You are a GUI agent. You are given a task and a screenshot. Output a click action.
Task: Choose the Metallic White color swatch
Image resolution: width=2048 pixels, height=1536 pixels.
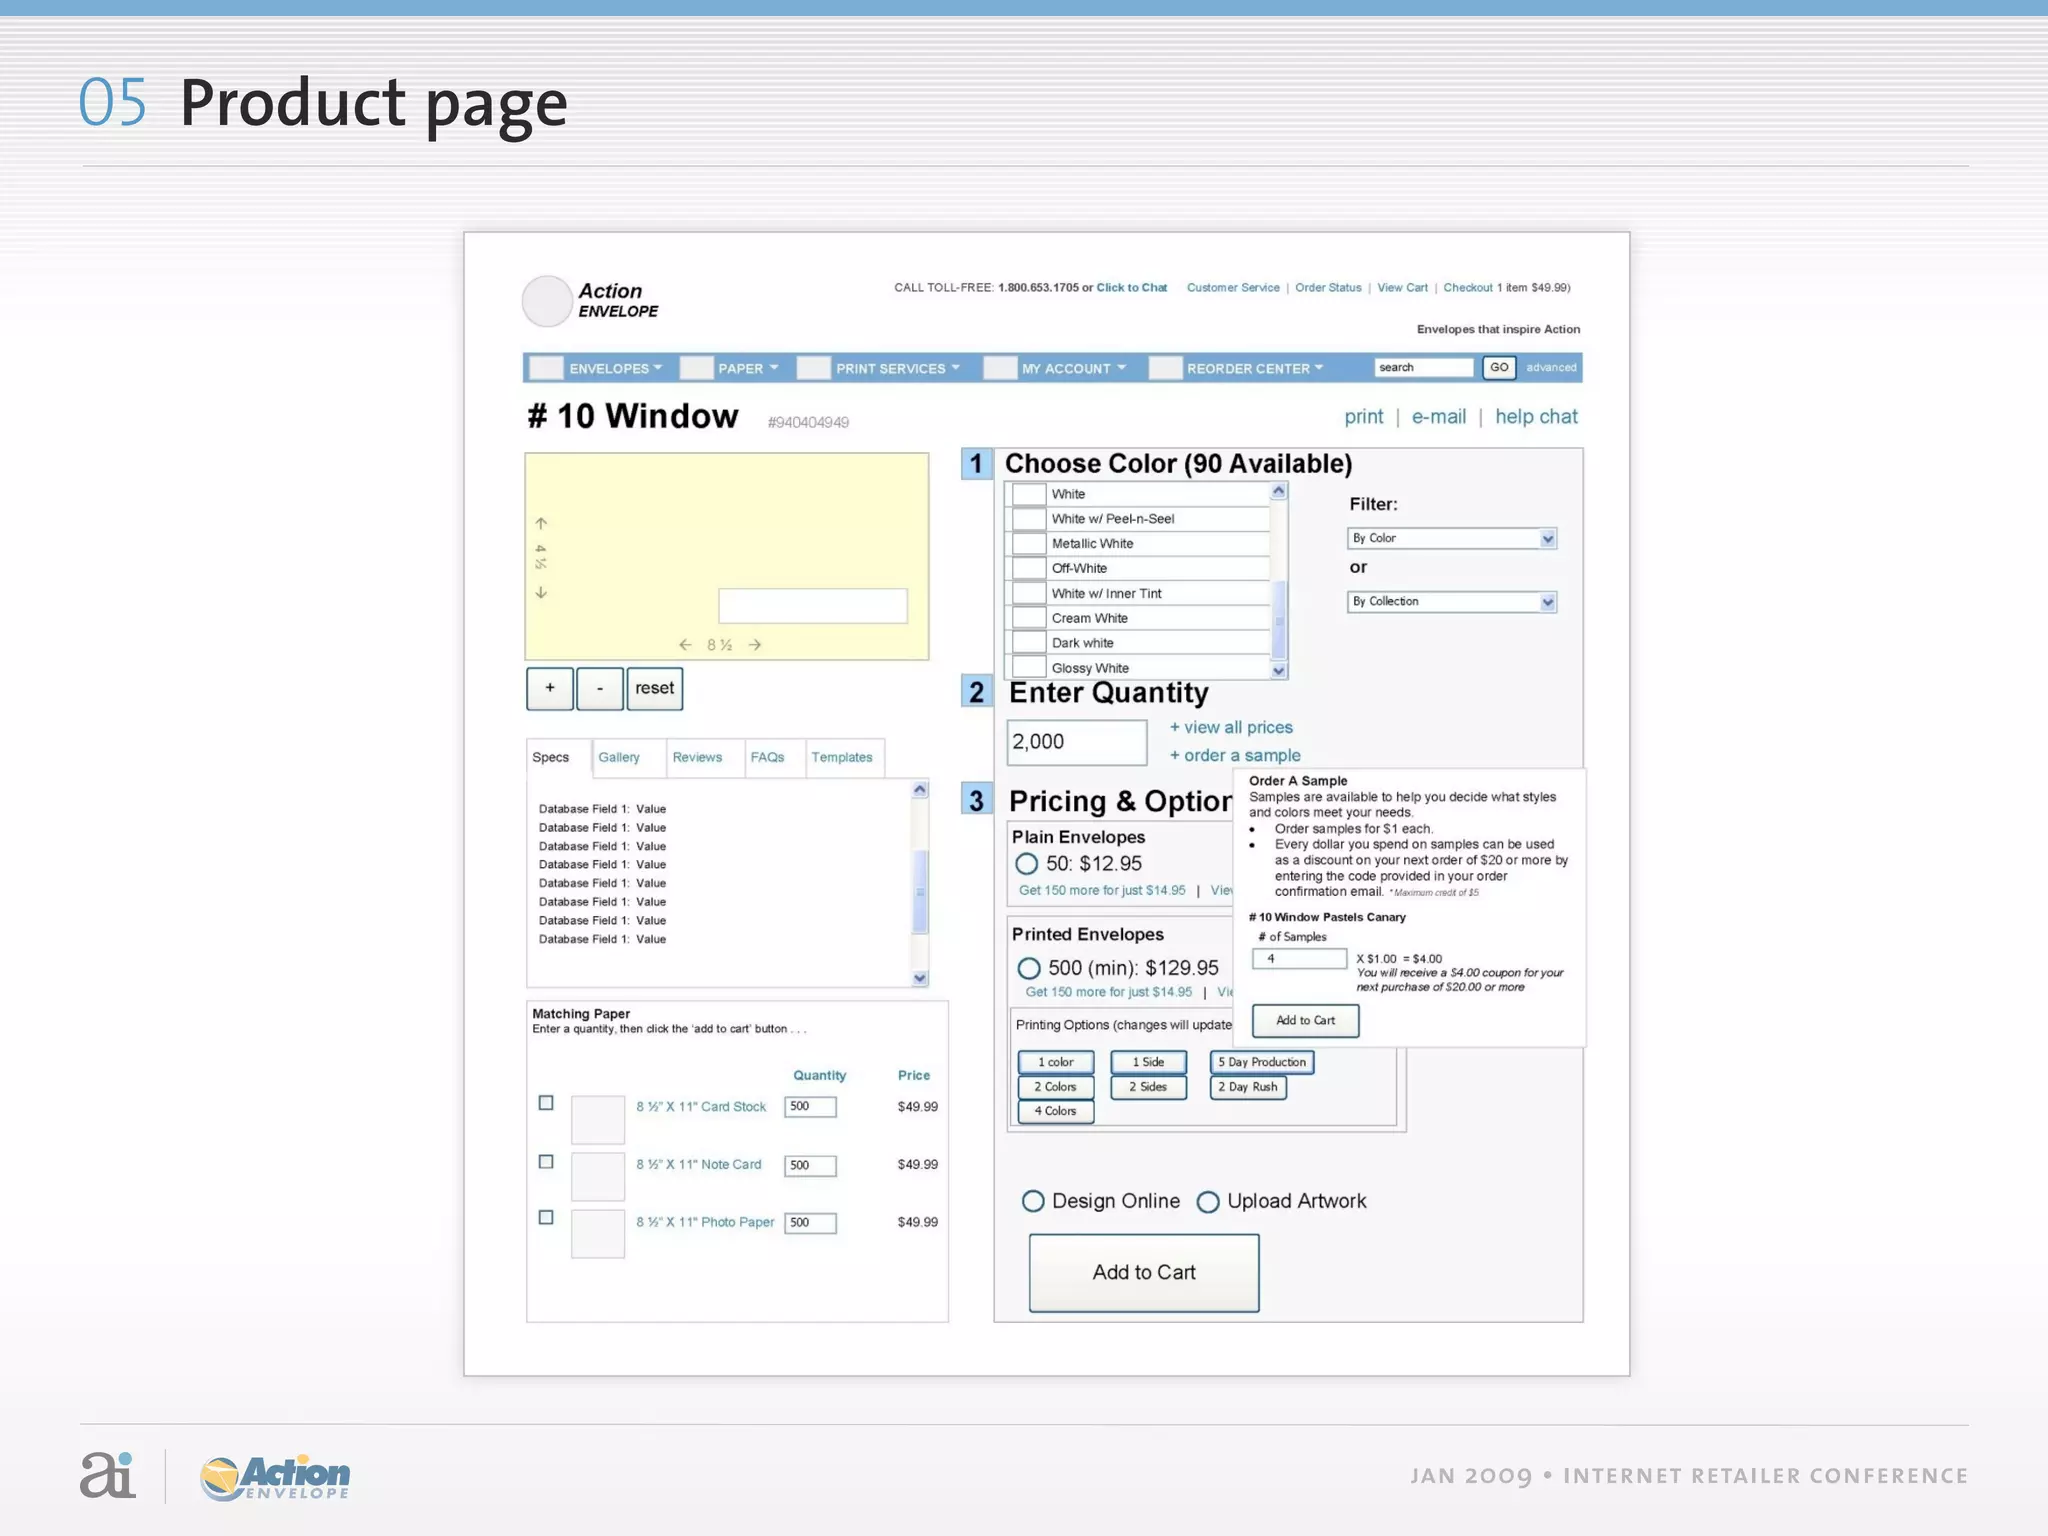(1029, 544)
